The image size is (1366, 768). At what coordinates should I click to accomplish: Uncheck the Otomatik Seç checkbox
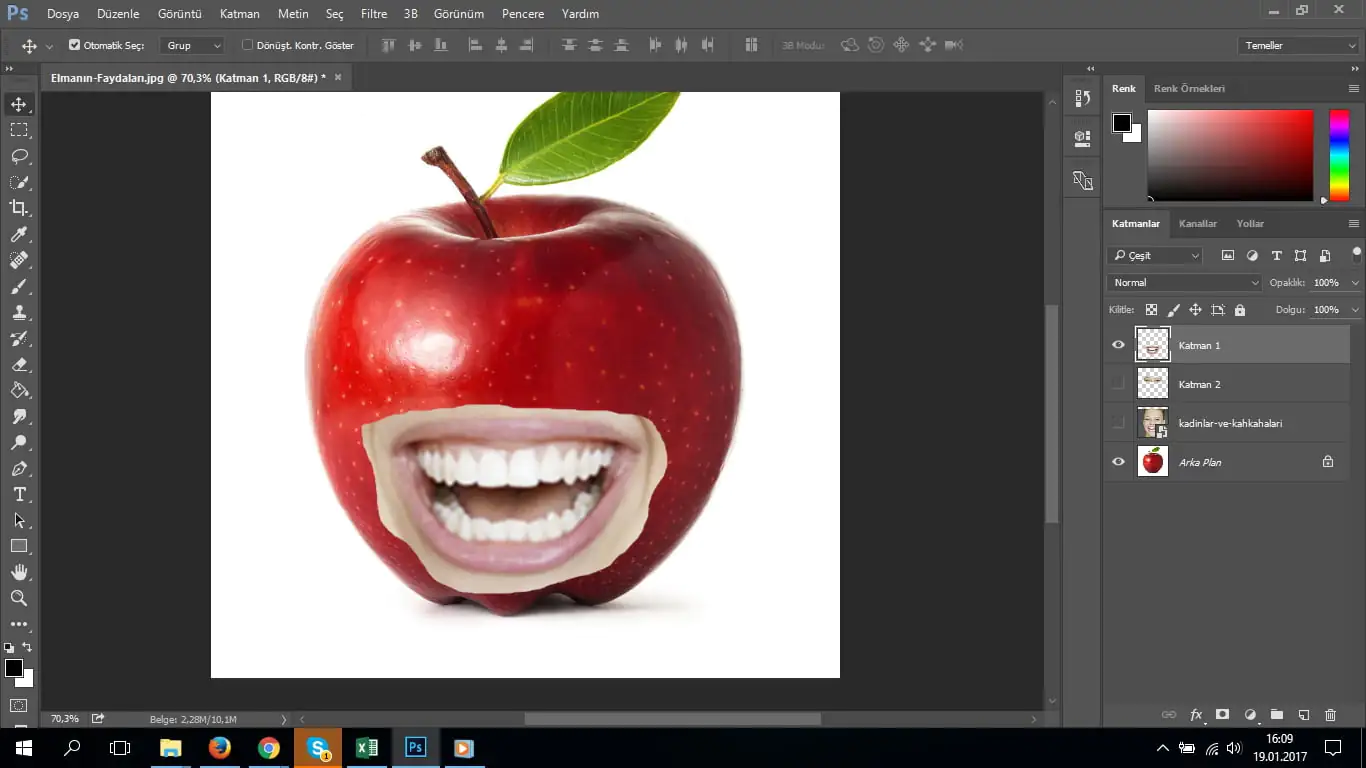tap(74, 45)
